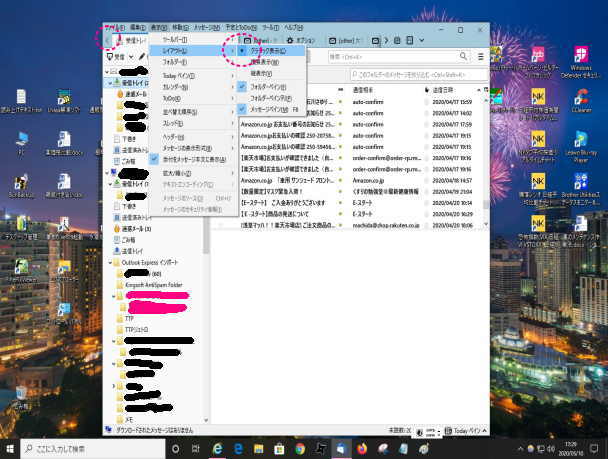The image size is (608, 459).
Task: Open Google Chrome from taskbar
Action: [300, 449]
